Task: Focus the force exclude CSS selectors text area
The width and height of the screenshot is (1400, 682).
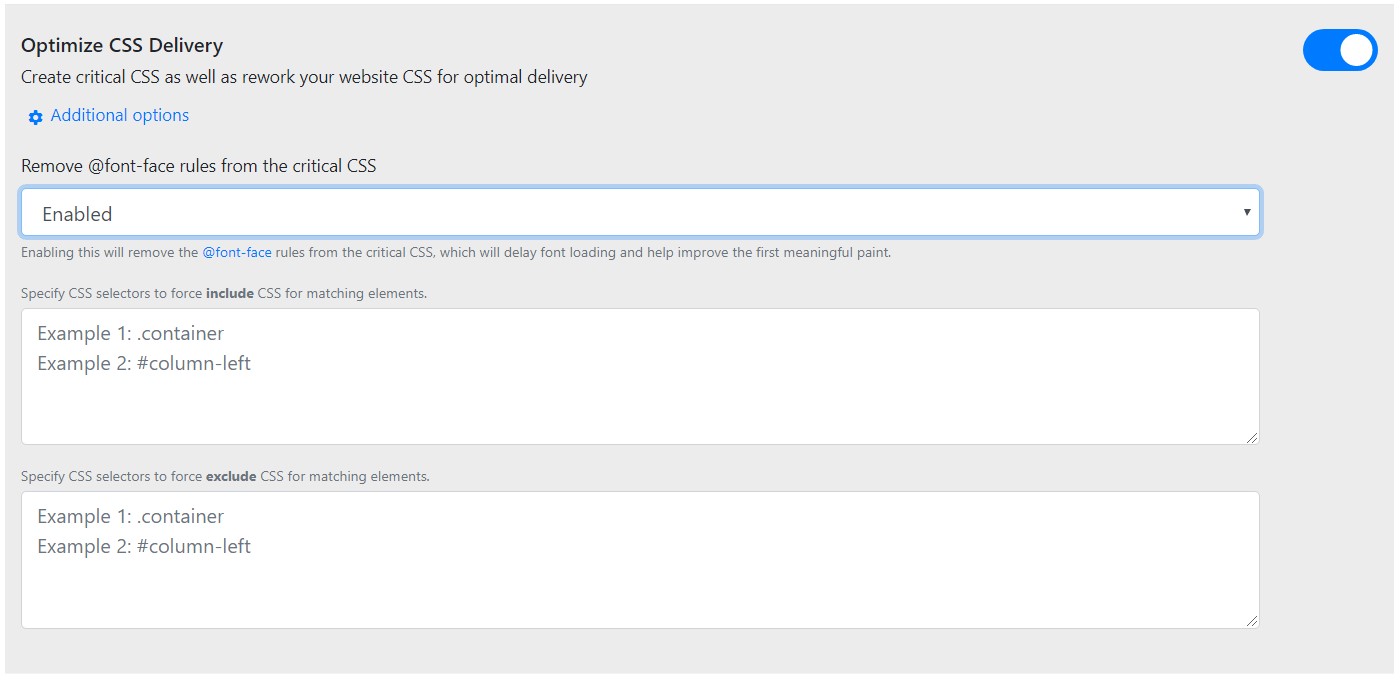Action: (640, 560)
